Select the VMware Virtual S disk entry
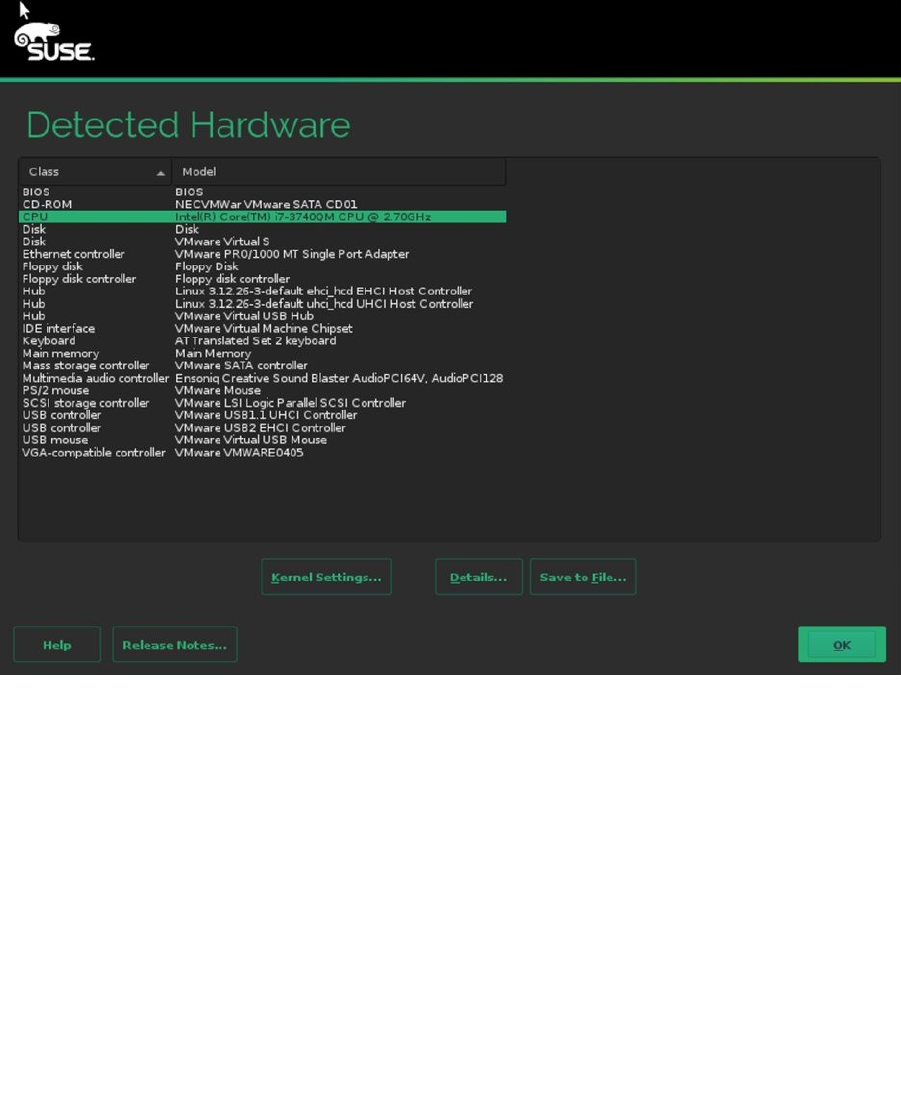The height and width of the screenshot is (1097, 901). click(222, 241)
